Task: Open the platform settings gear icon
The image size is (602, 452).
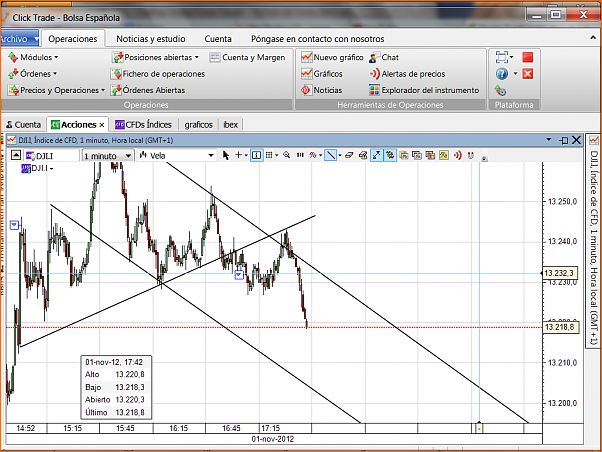Action: pyautogui.click(x=500, y=91)
